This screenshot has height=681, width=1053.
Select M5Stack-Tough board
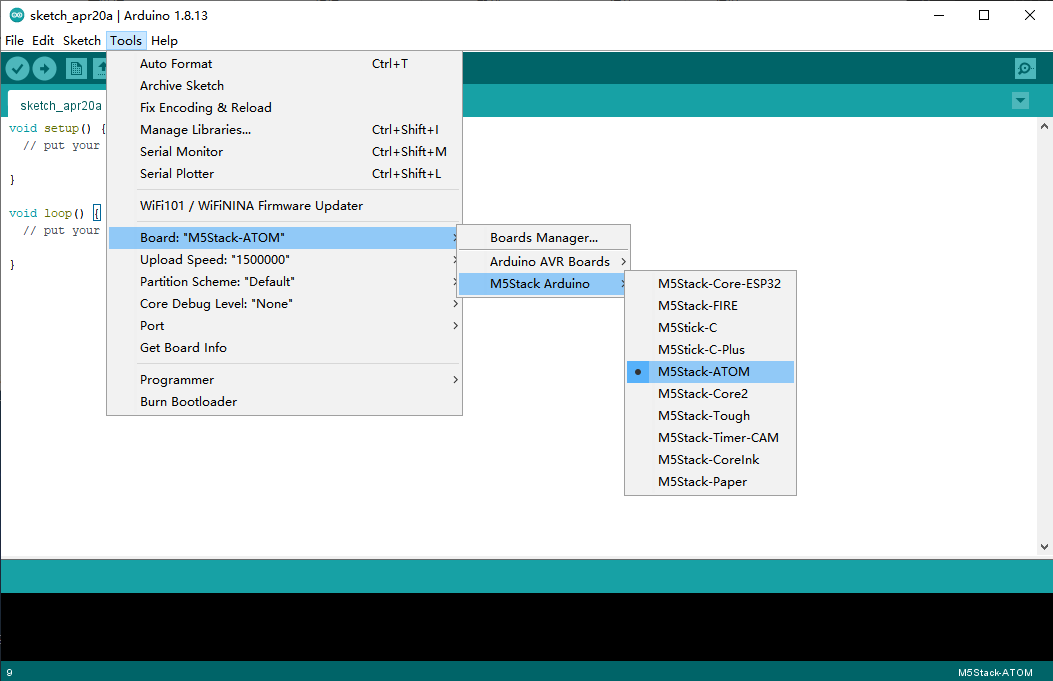711,416
